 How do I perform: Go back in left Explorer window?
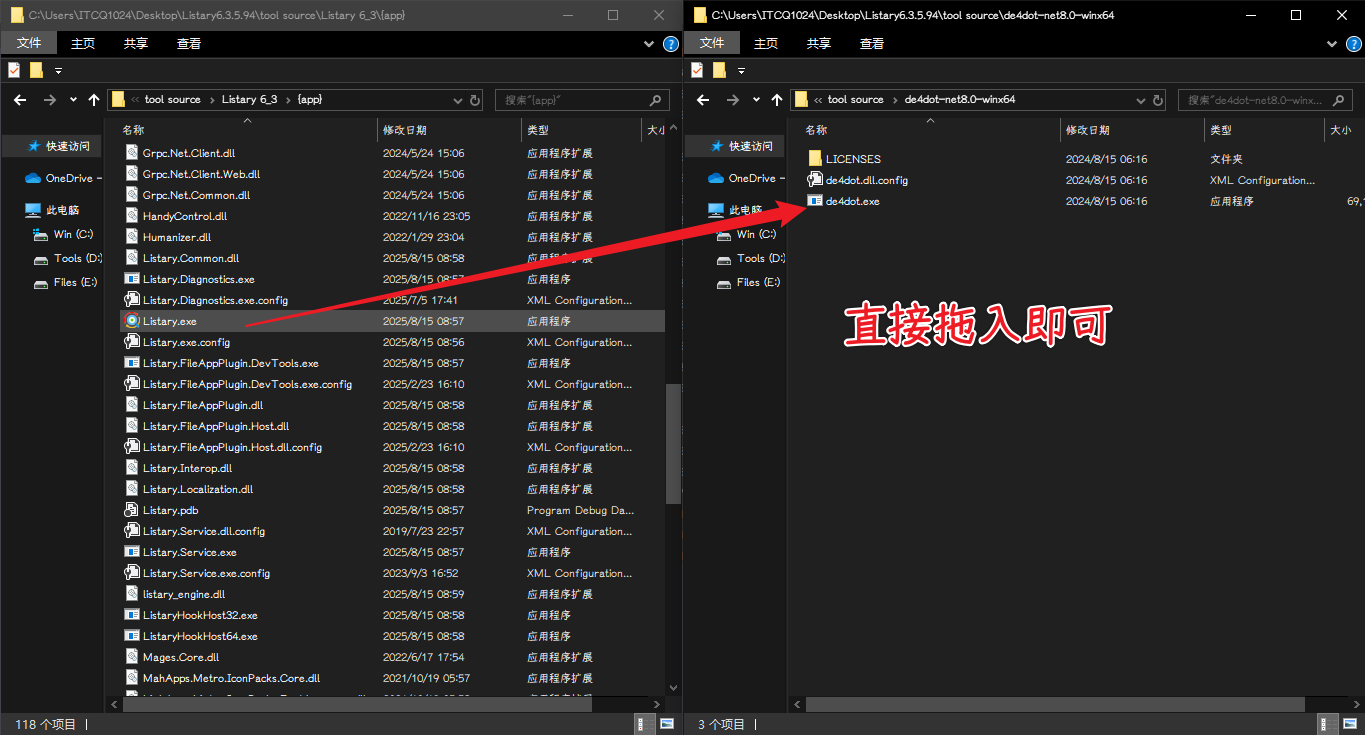click(19, 100)
